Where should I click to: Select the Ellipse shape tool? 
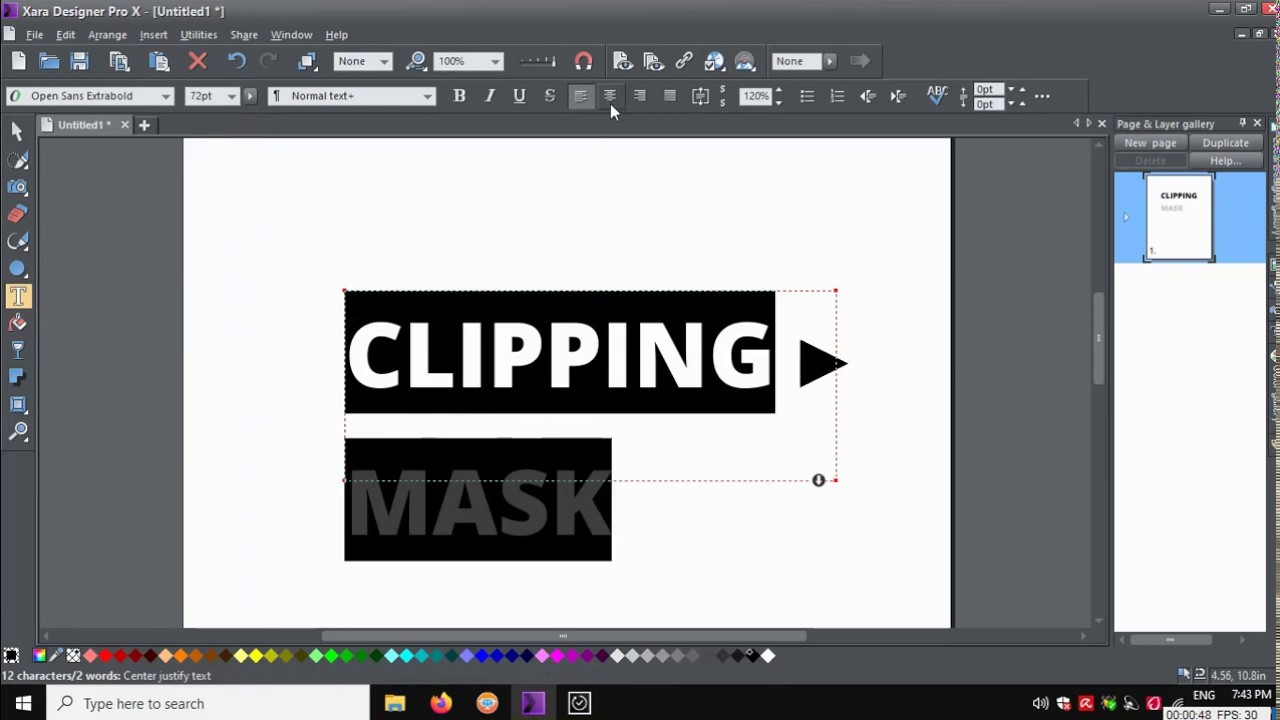(x=17, y=268)
